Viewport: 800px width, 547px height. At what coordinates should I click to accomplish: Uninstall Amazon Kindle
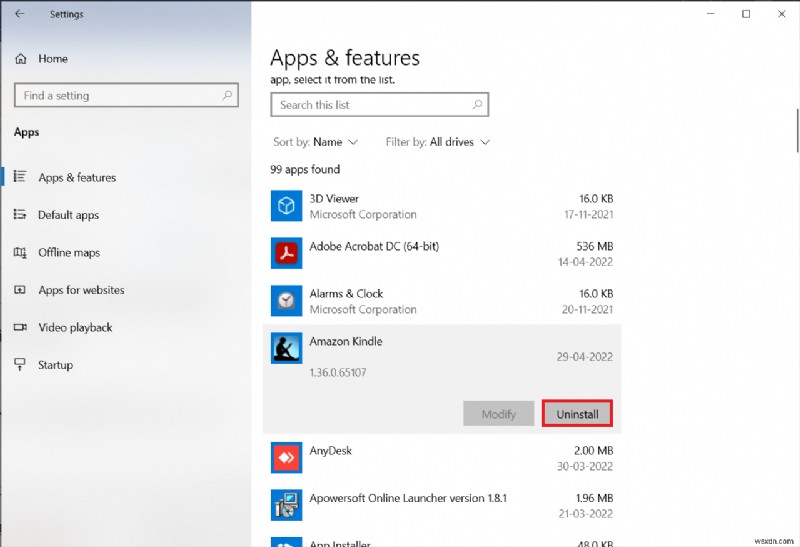click(x=577, y=414)
